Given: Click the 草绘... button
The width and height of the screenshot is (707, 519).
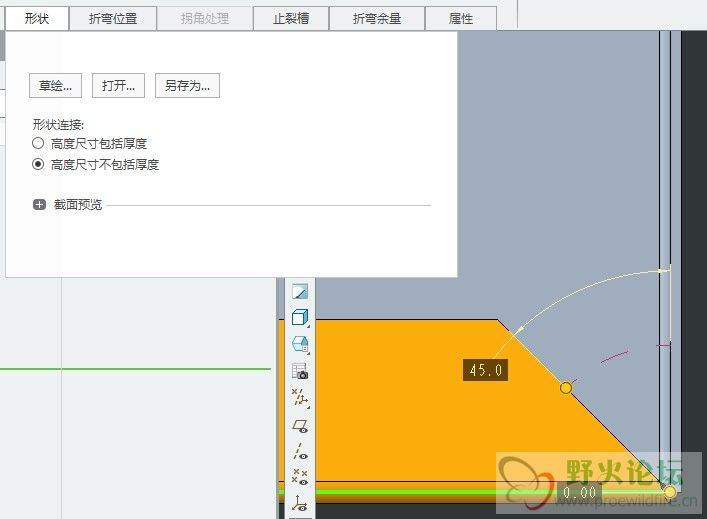Looking at the screenshot, I should coord(55,86).
